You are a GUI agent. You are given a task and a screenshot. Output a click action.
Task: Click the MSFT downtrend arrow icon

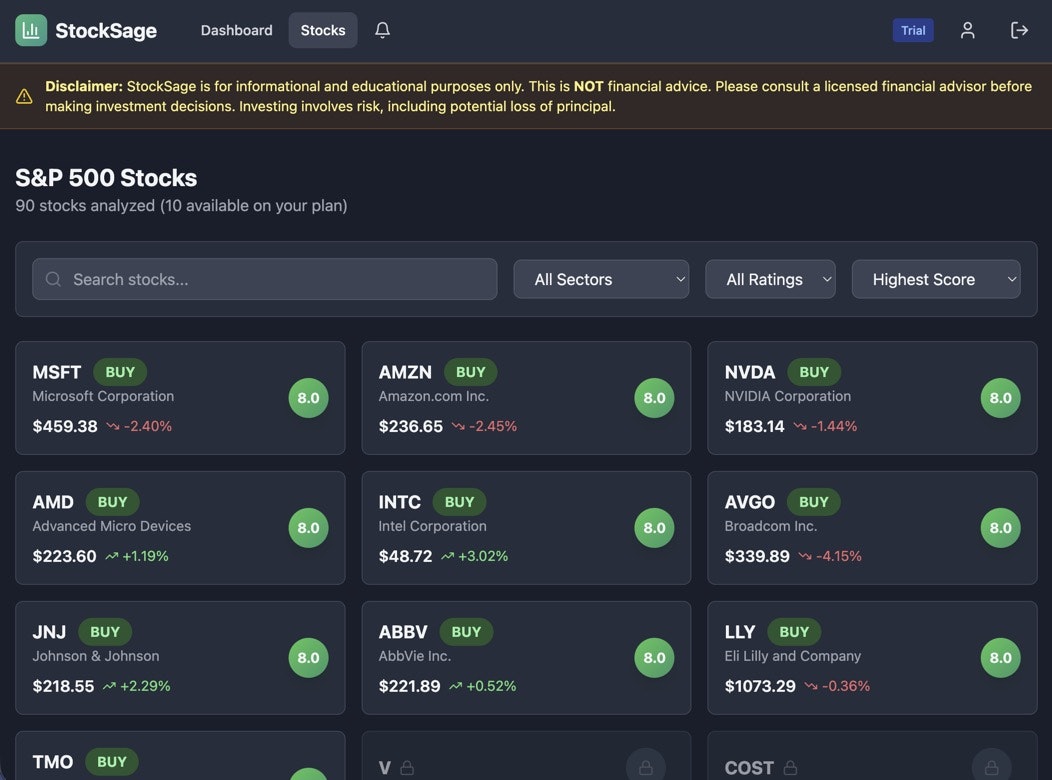pos(113,426)
